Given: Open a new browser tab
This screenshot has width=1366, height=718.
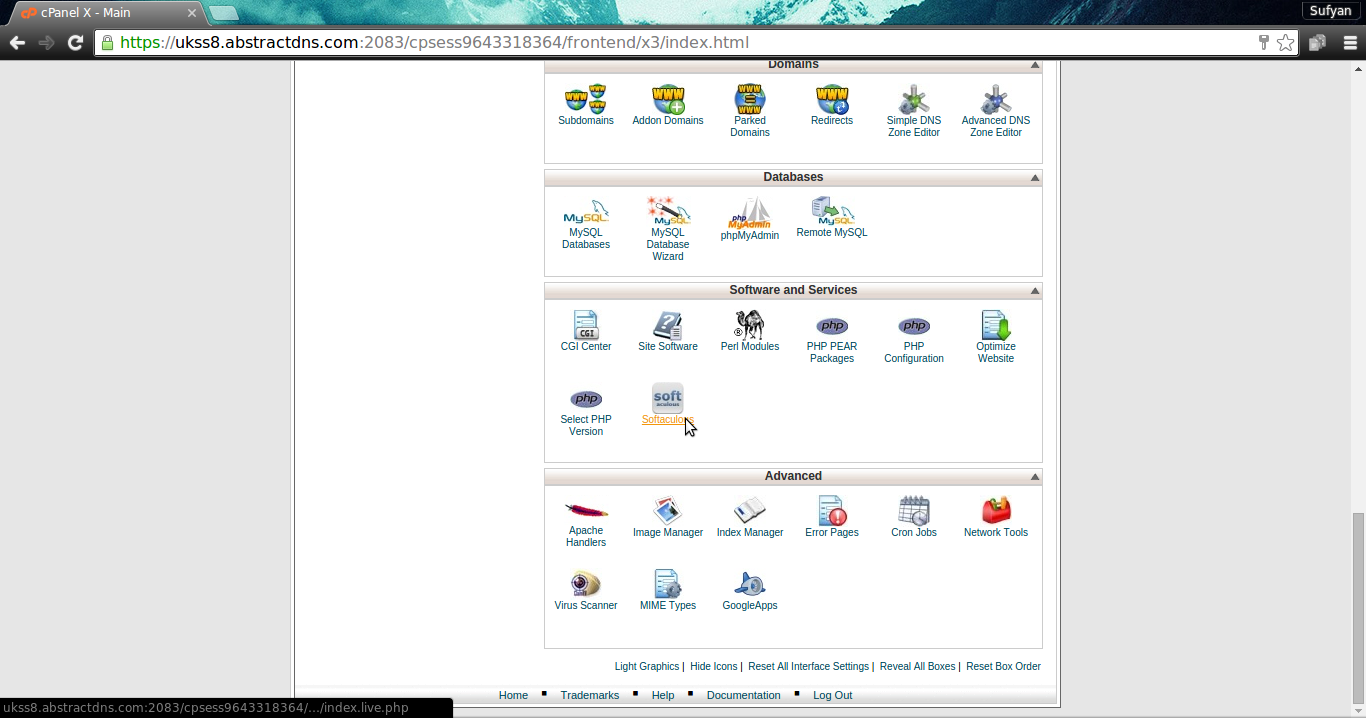Looking at the screenshot, I should tap(224, 13).
